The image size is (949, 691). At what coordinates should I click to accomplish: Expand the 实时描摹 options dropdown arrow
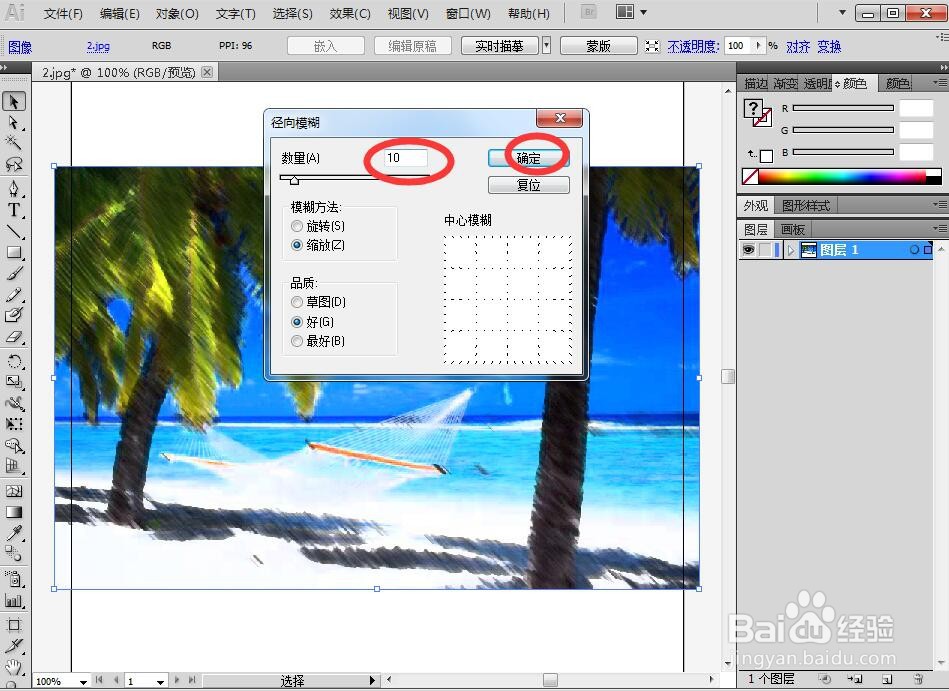coord(545,45)
